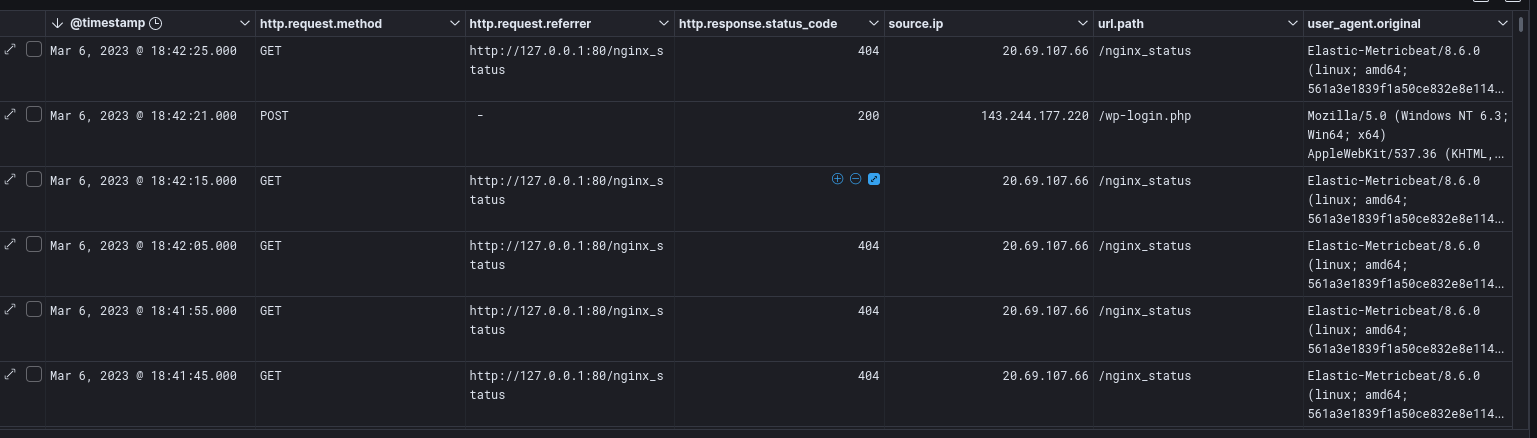
Task: Tick the checkbox for the 18:42:15 row
Action: [34, 180]
